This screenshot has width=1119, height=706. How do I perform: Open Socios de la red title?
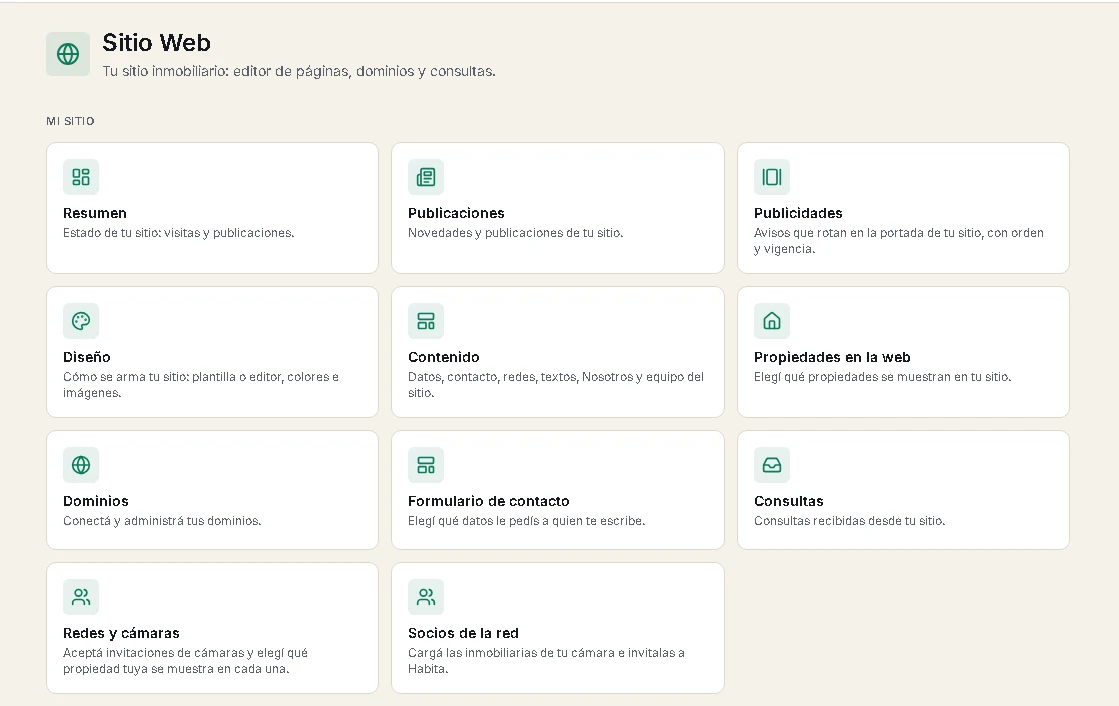[x=463, y=633]
